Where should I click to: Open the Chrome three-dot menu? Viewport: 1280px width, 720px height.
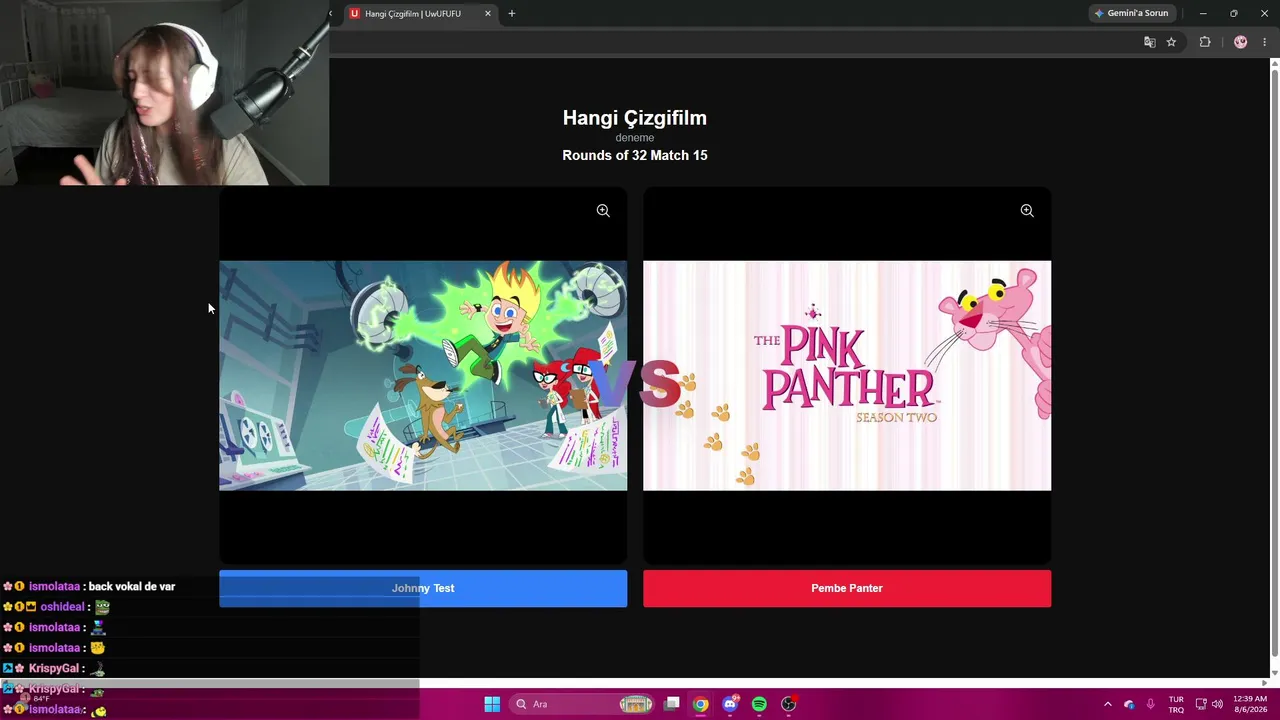pos(1264,42)
